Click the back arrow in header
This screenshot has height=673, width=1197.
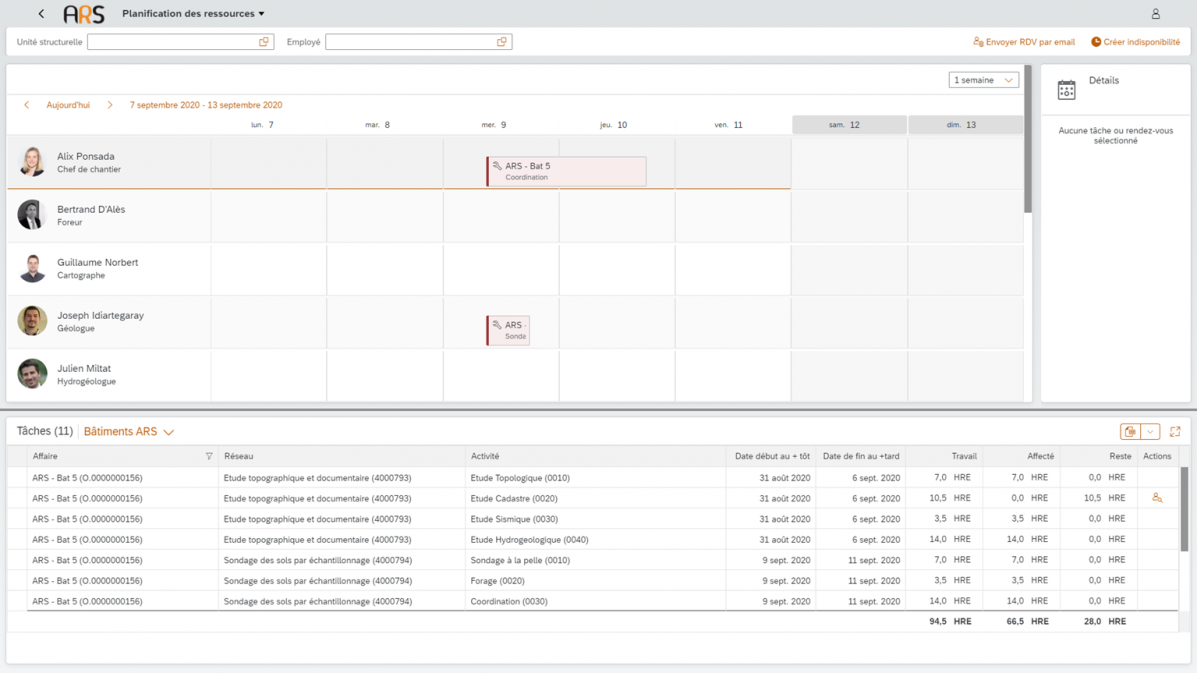(x=41, y=14)
